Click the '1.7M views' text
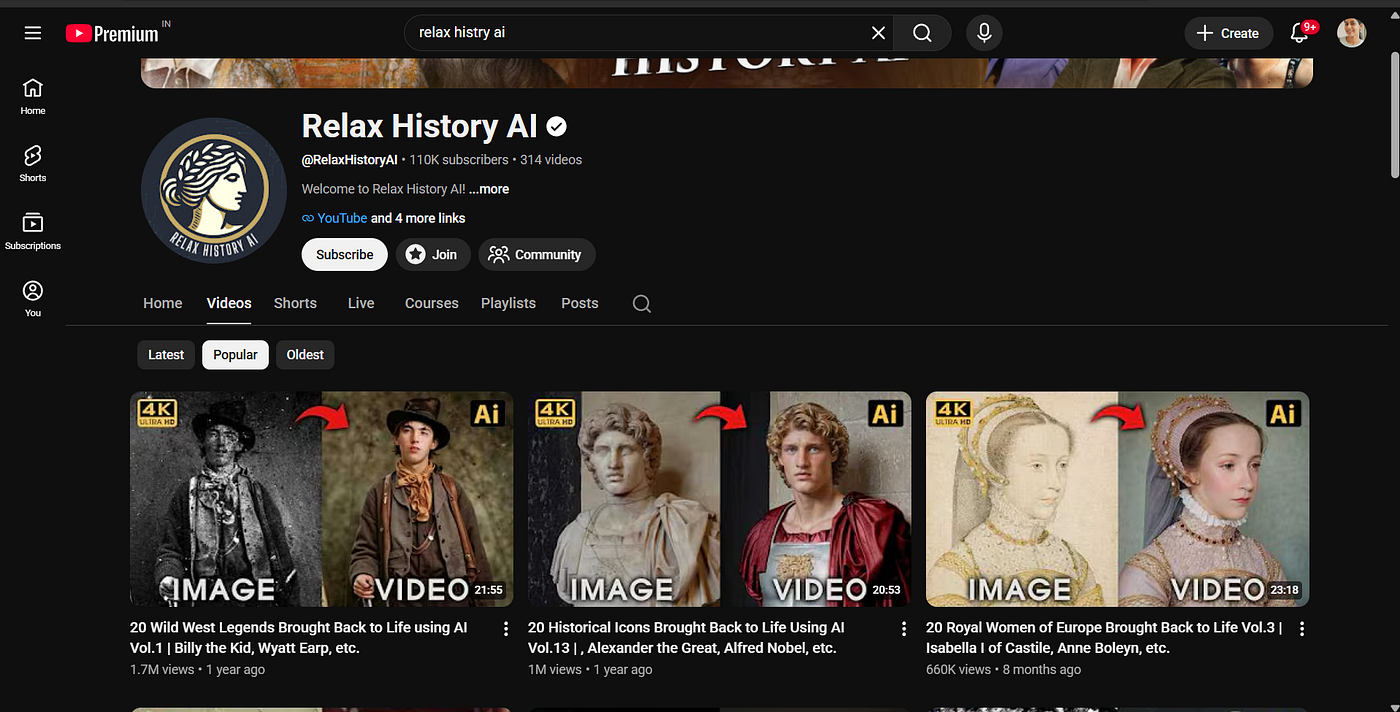 (162, 670)
